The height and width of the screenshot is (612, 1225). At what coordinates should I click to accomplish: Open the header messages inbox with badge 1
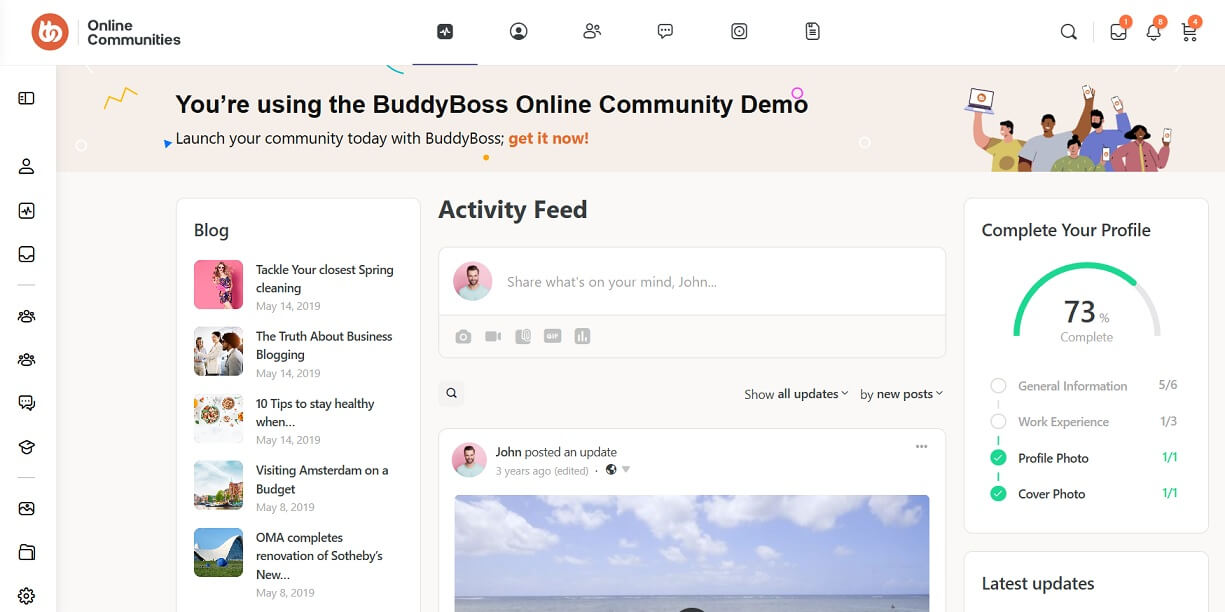1119,31
